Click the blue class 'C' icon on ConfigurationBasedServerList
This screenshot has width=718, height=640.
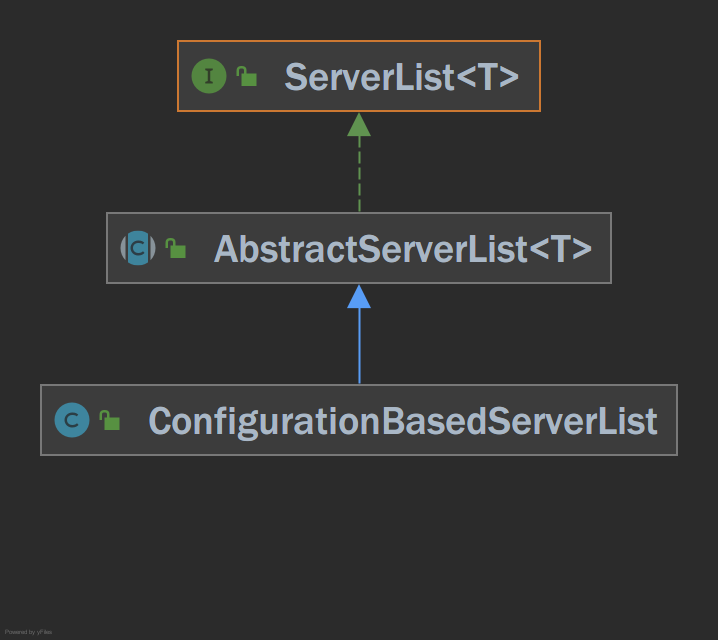tap(72, 420)
